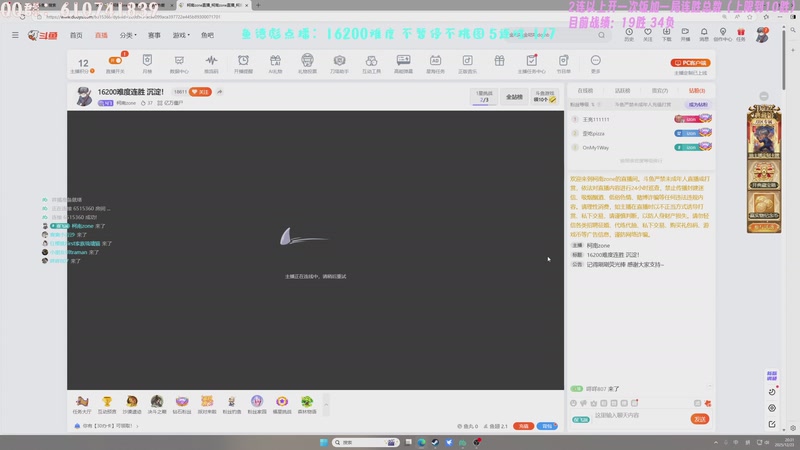Expand the 游戏 dropdown menu

(x=181, y=35)
